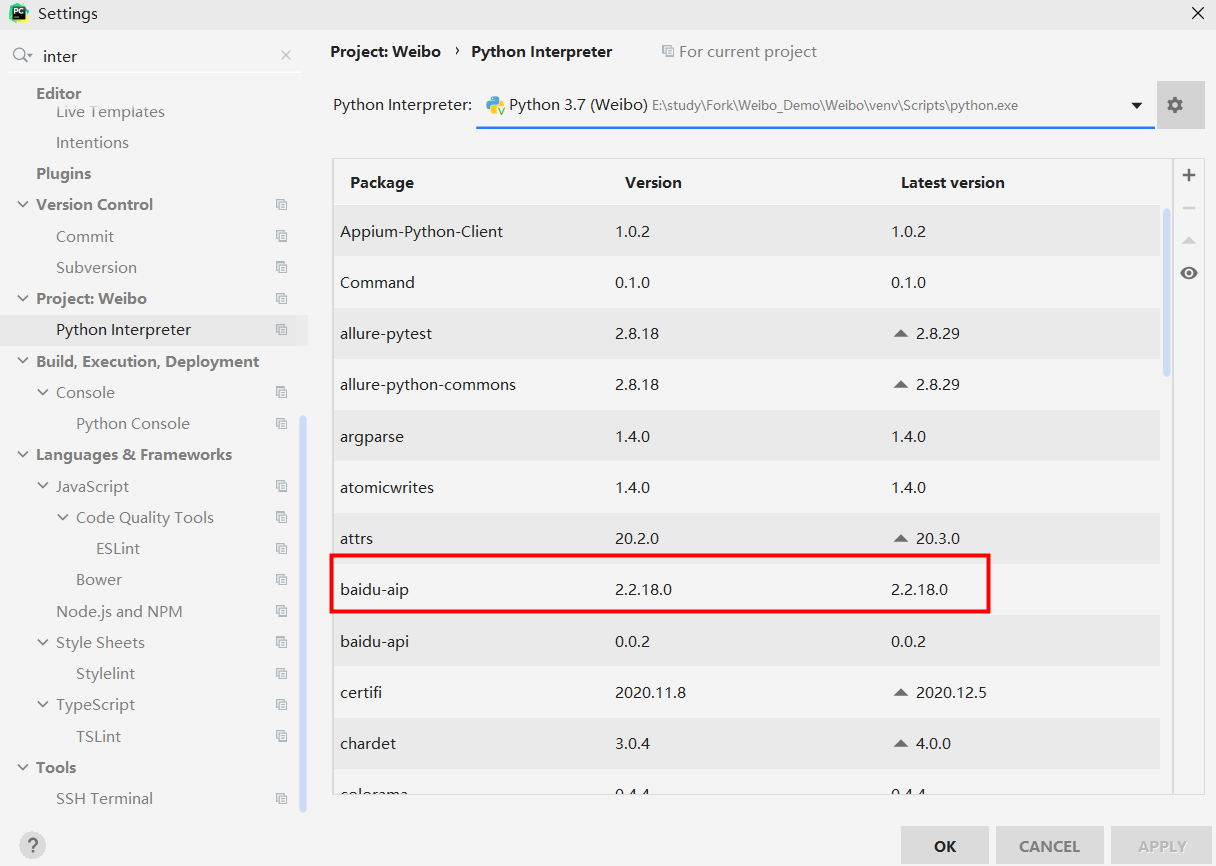Click the help question mark button
This screenshot has height=866, width=1216.
(x=33, y=845)
